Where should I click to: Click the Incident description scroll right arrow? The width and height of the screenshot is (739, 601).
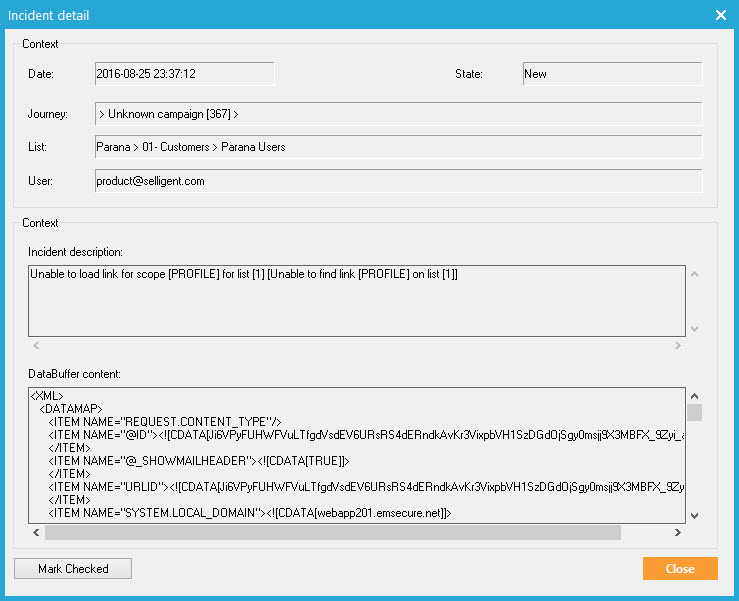pyautogui.click(x=677, y=346)
